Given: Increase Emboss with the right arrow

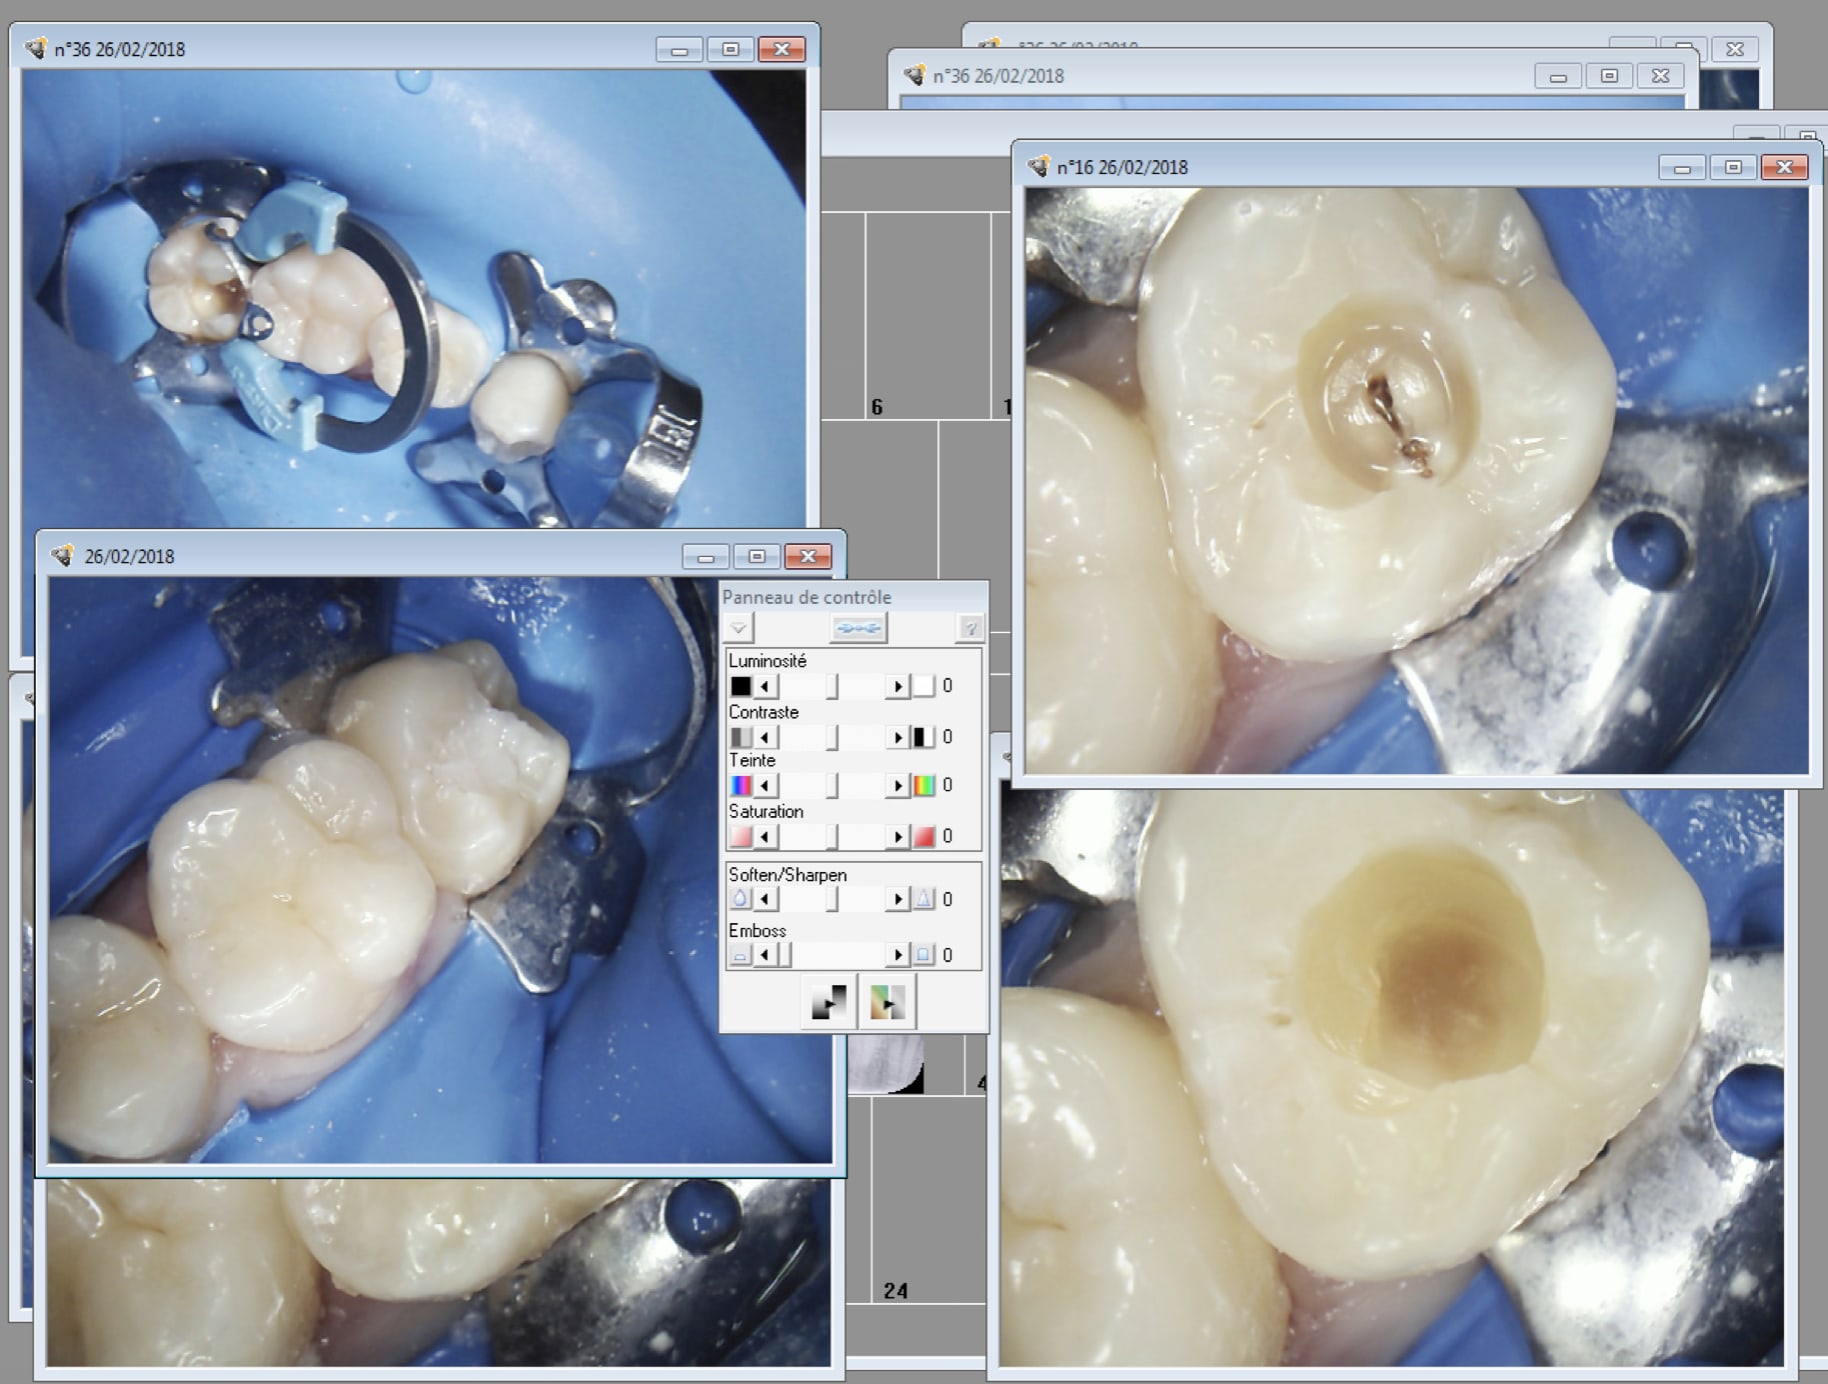Looking at the screenshot, I should point(897,955).
